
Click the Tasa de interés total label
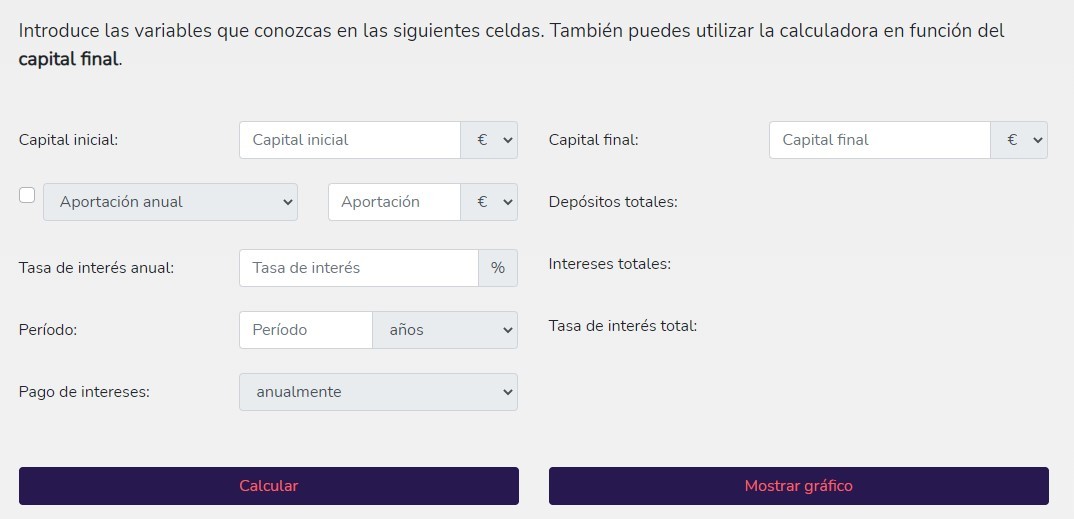pyautogui.click(x=623, y=326)
